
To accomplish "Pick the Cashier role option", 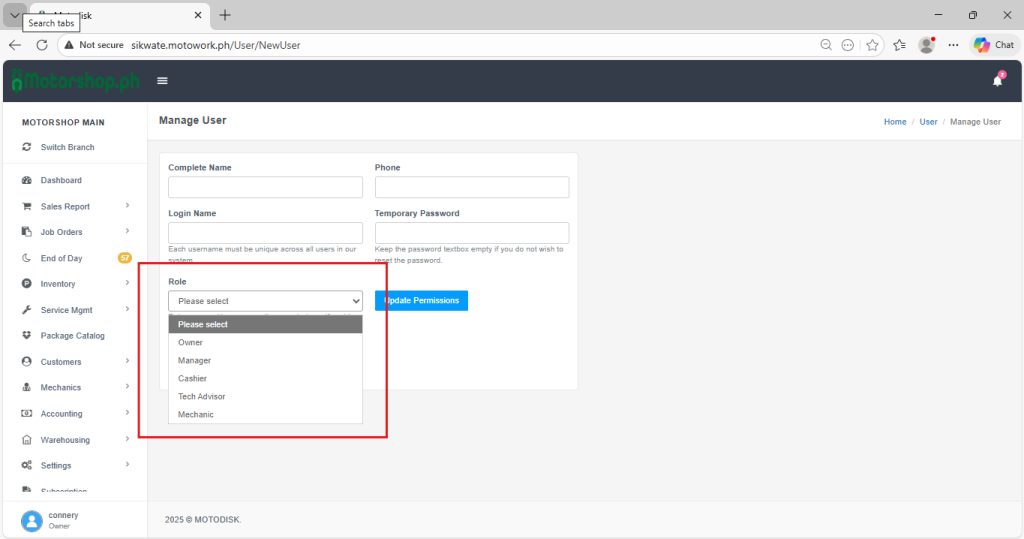I will click(193, 378).
